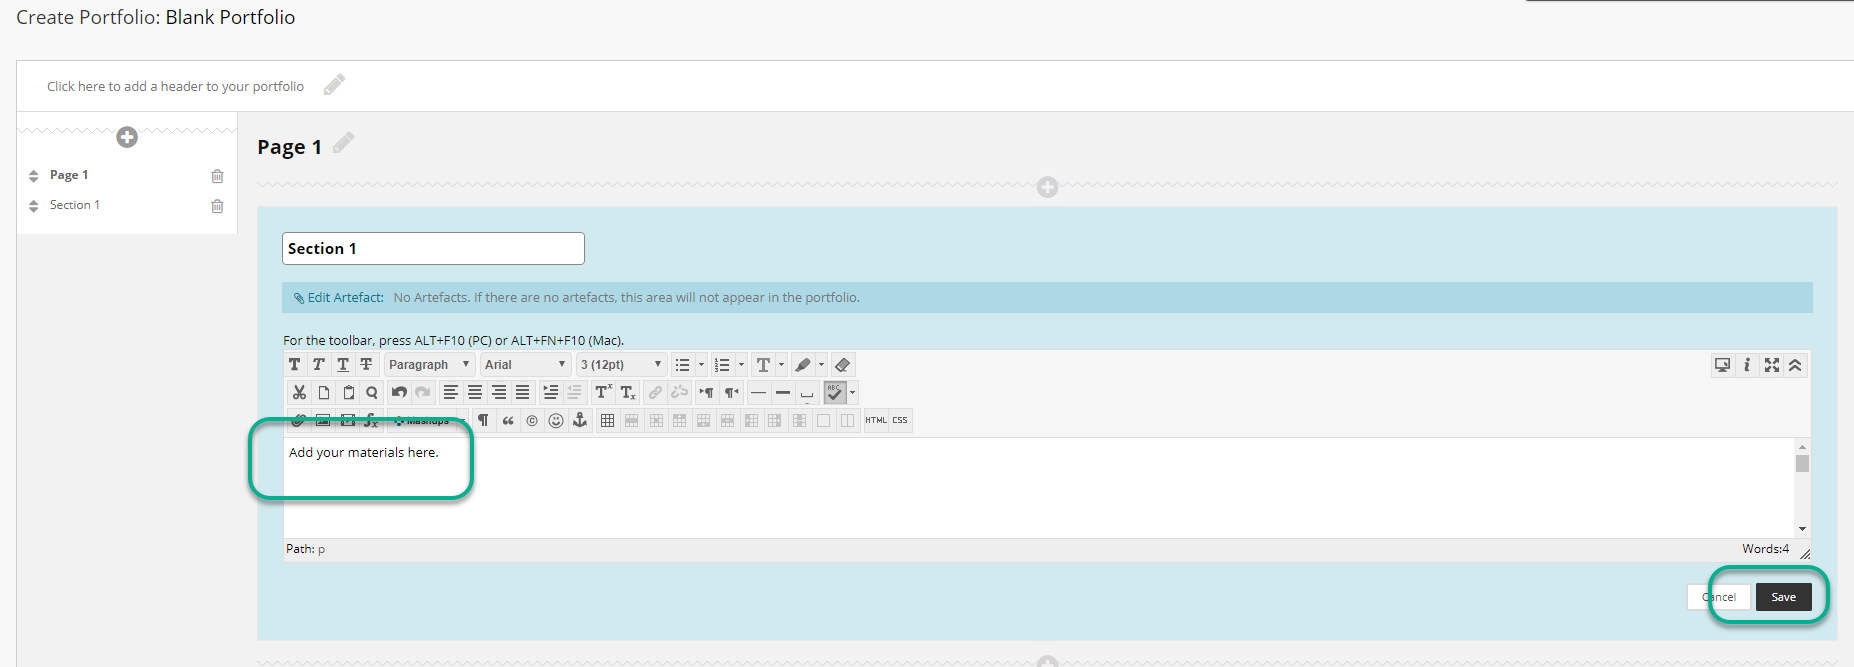Select Section 1 in the left sidebar
This screenshot has height=667, width=1854.
pyautogui.click(x=75, y=205)
